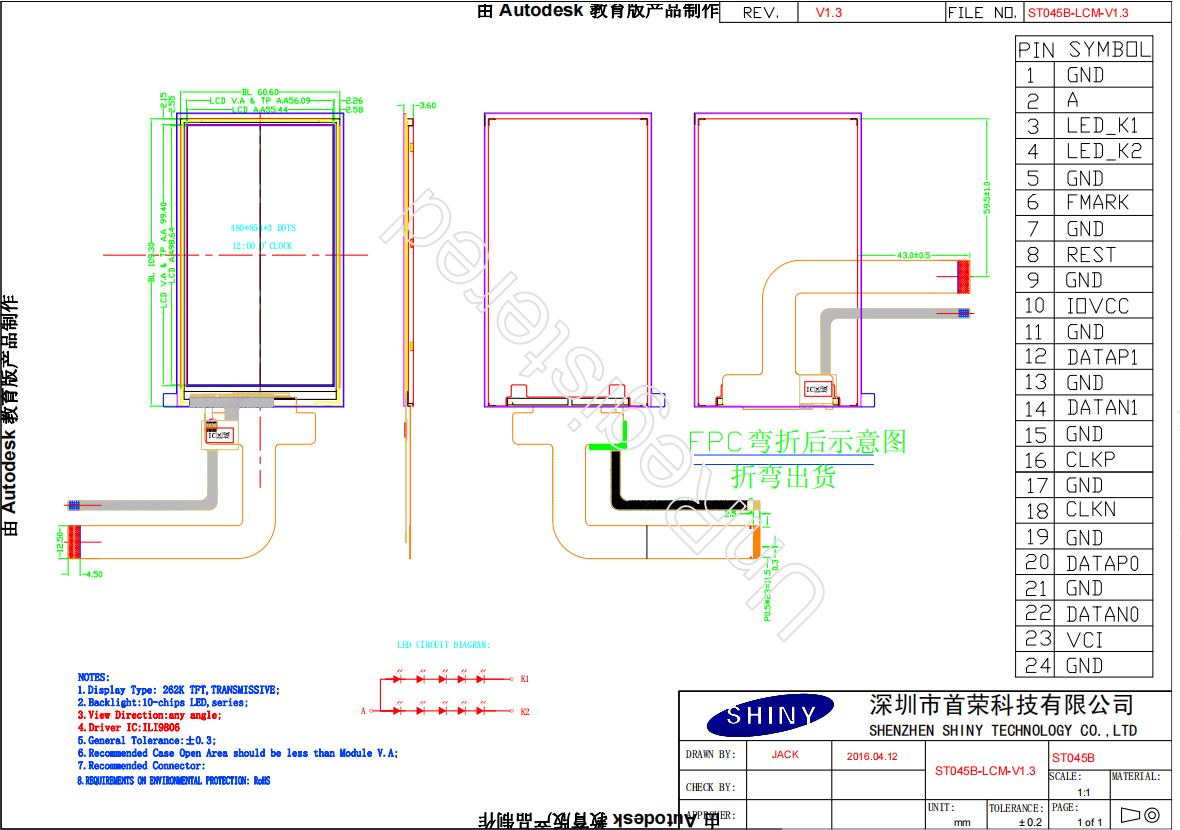Select pin 6 FMARK row in table

[1084, 203]
